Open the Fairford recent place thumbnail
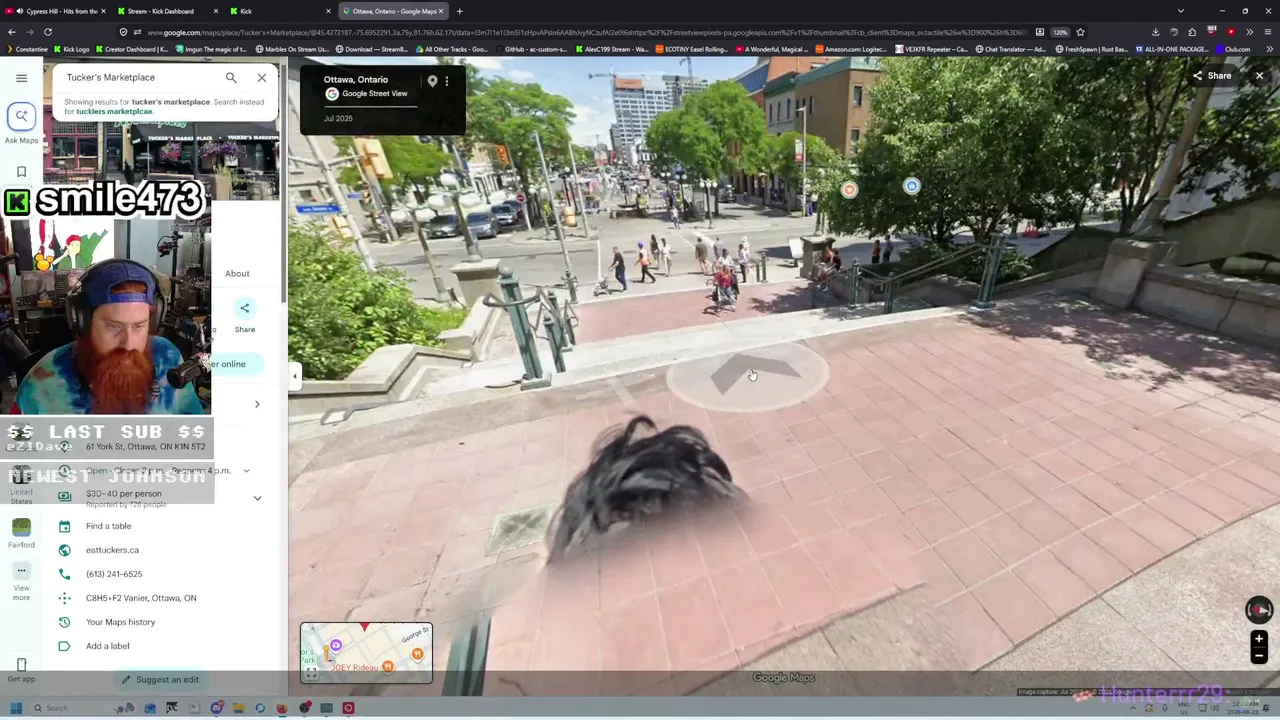Screen dimensions: 1280x720 pyautogui.click(x=21, y=526)
